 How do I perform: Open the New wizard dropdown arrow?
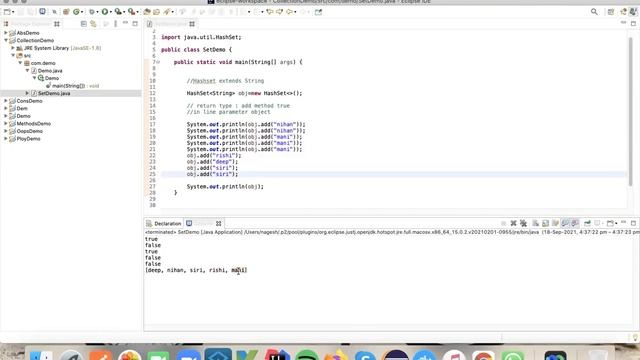(13, 12)
